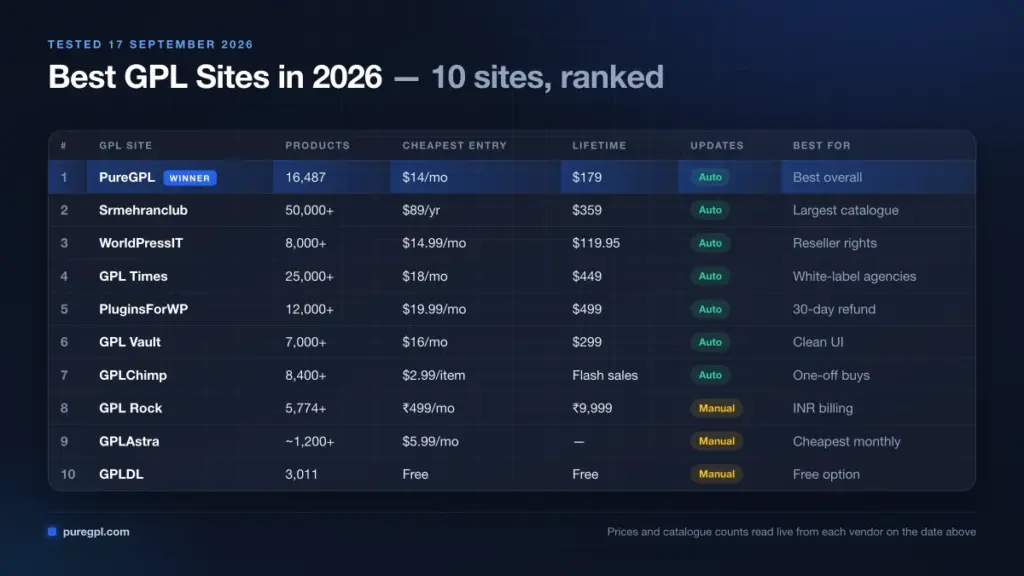
Task: Select the GPL Times site name
Action: pyautogui.click(x=133, y=276)
